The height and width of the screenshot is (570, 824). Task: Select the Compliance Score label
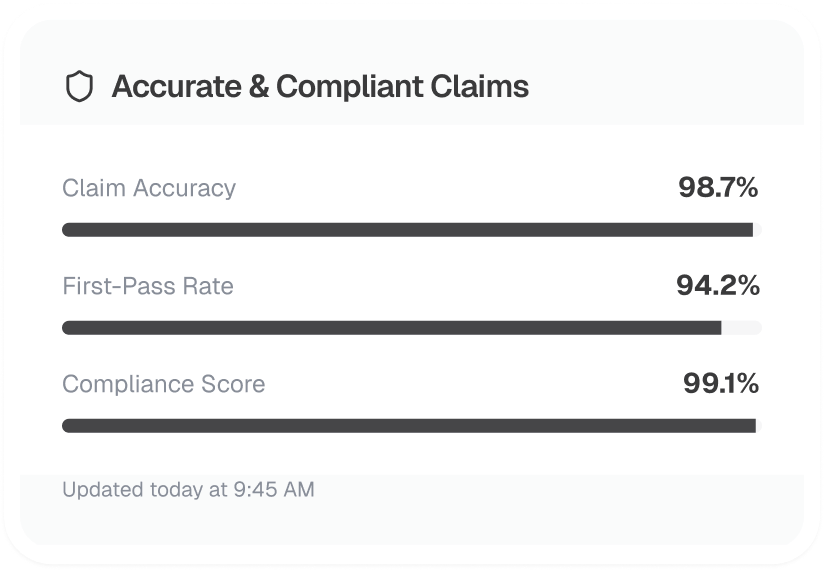pos(164,384)
